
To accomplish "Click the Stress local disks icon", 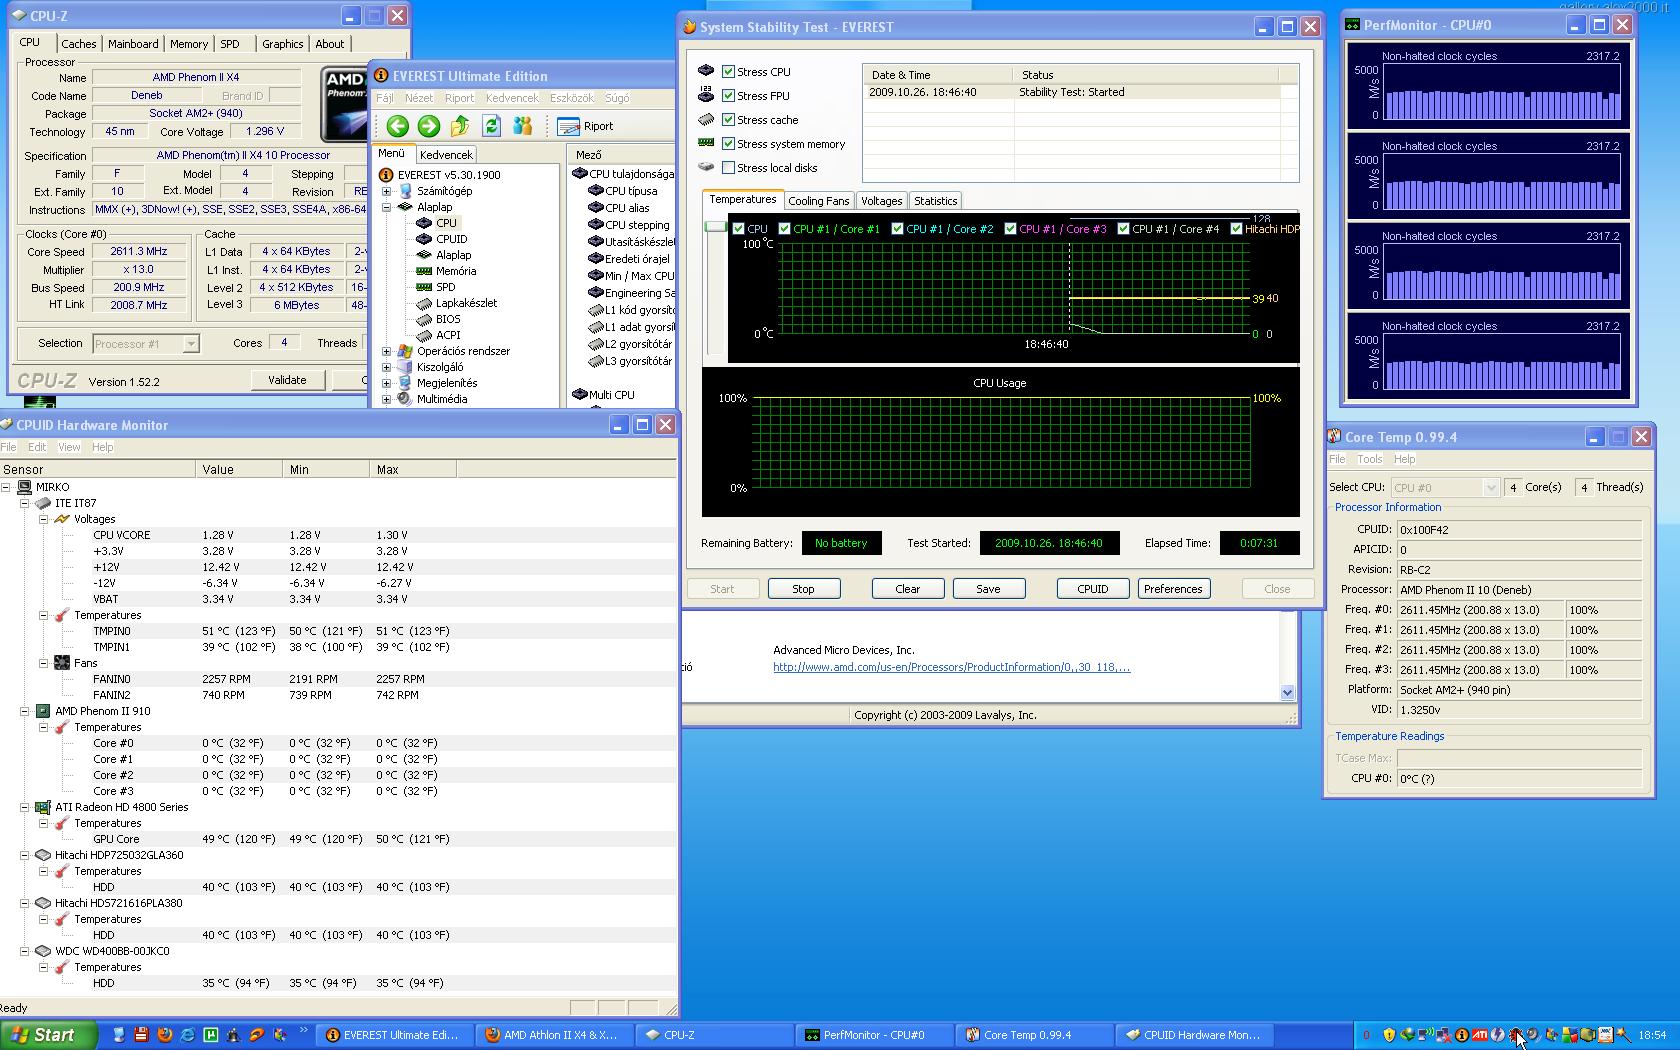I will pyautogui.click(x=706, y=167).
